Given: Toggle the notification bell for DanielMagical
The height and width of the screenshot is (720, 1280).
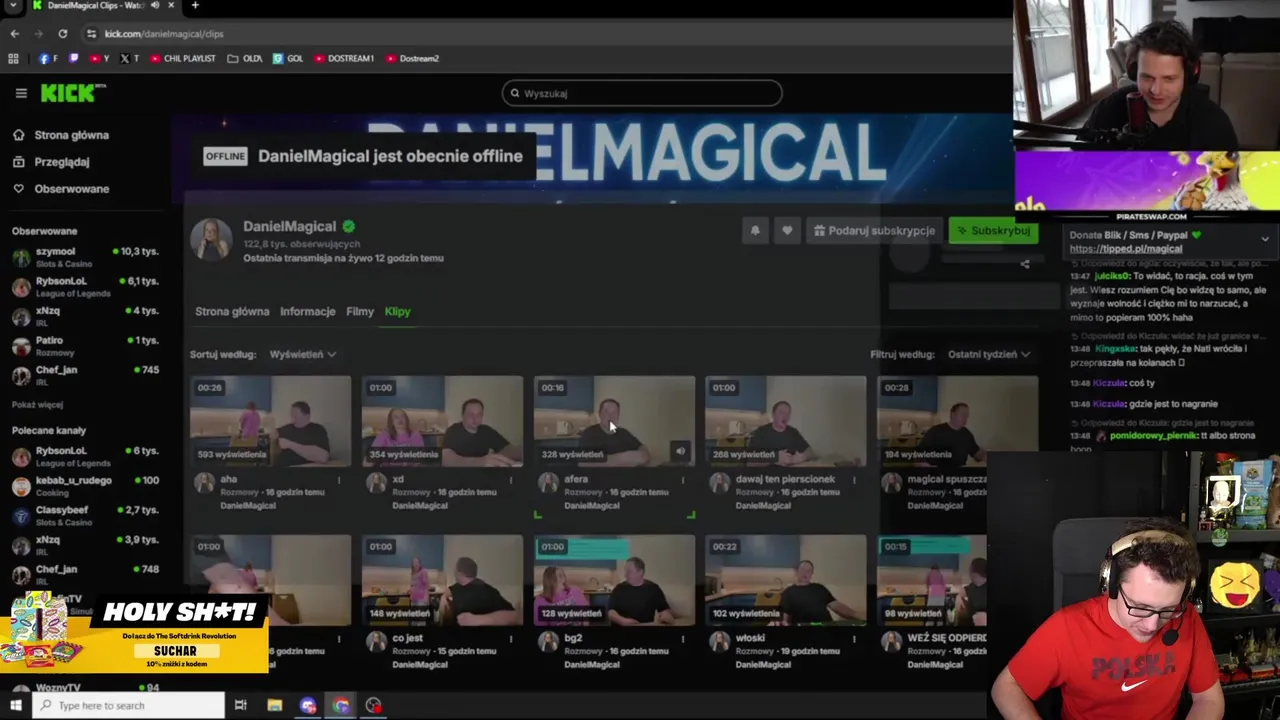Looking at the screenshot, I should 755,231.
